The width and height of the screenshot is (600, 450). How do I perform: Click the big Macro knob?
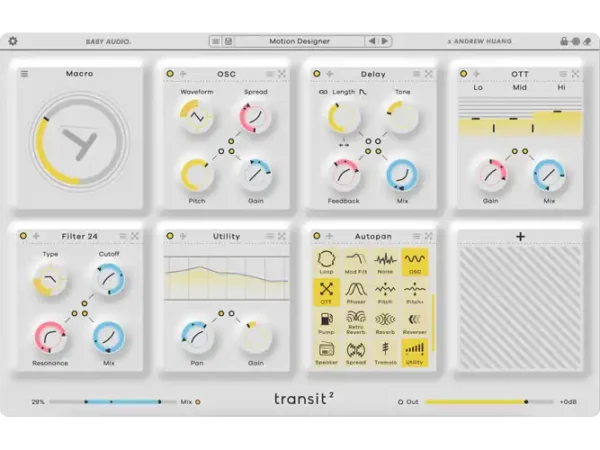pos(80,141)
